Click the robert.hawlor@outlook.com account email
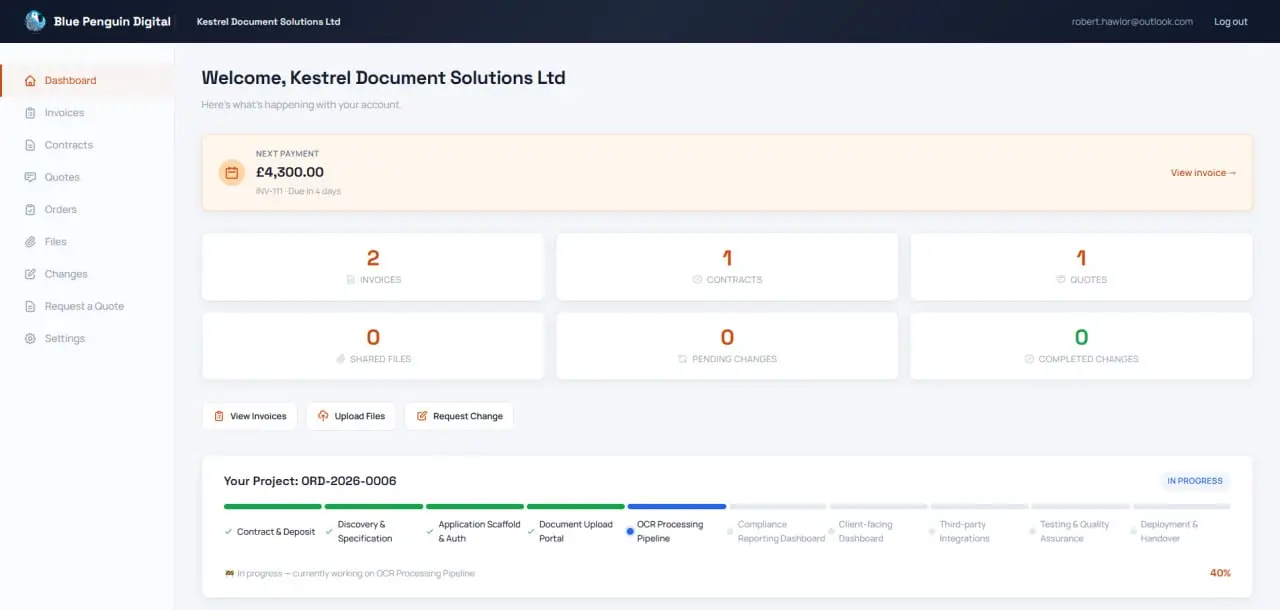 point(1132,21)
